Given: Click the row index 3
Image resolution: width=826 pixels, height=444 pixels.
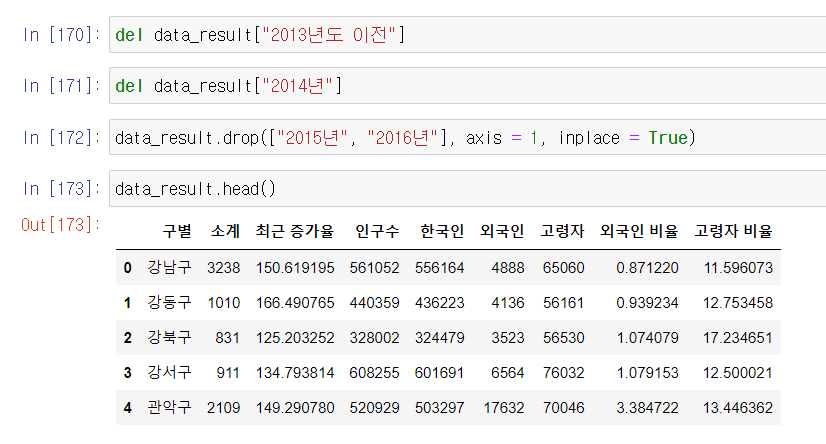Looking at the screenshot, I should [x=127, y=373].
